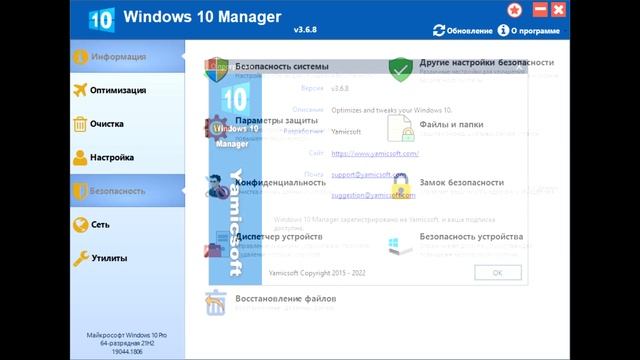Screen dimensions: 640x360
Task: Click the Windows device security icon
Action: [399, 246]
